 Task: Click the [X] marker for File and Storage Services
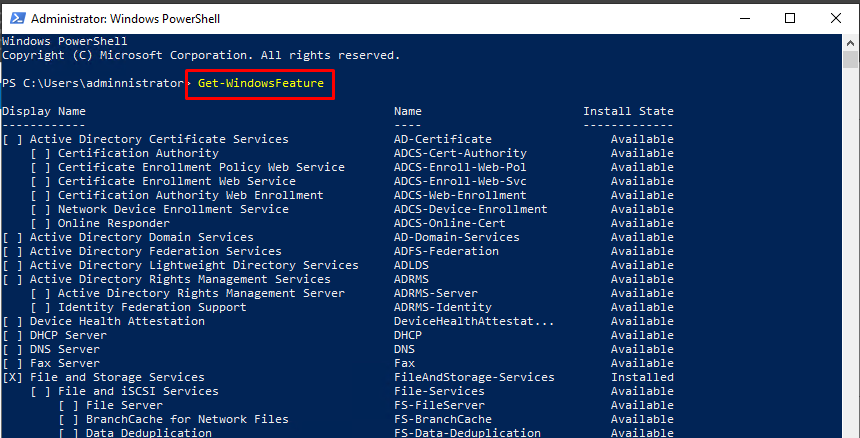[13, 377]
